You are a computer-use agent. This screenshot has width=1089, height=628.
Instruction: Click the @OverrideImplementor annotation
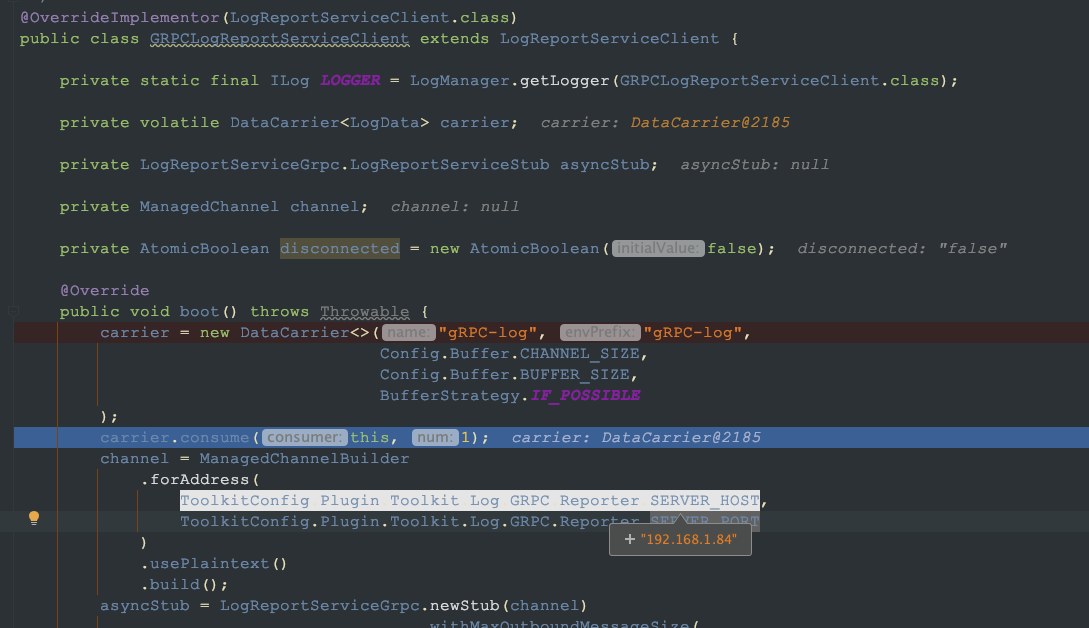tap(119, 18)
